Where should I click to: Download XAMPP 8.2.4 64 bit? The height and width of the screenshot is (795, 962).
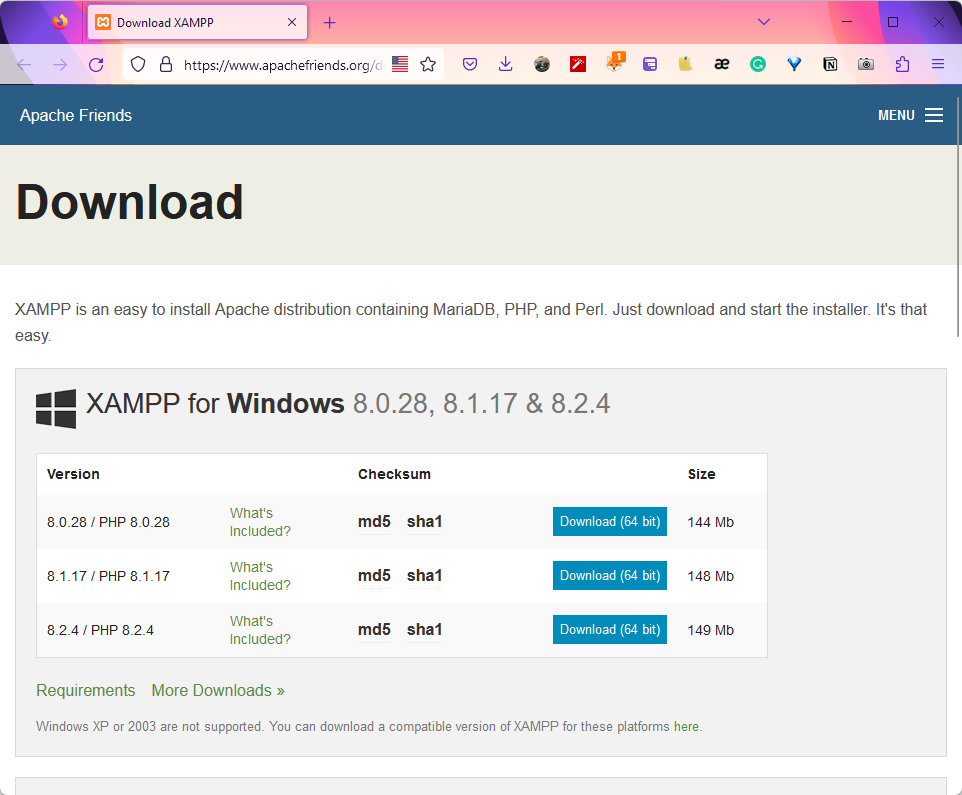[x=610, y=629]
